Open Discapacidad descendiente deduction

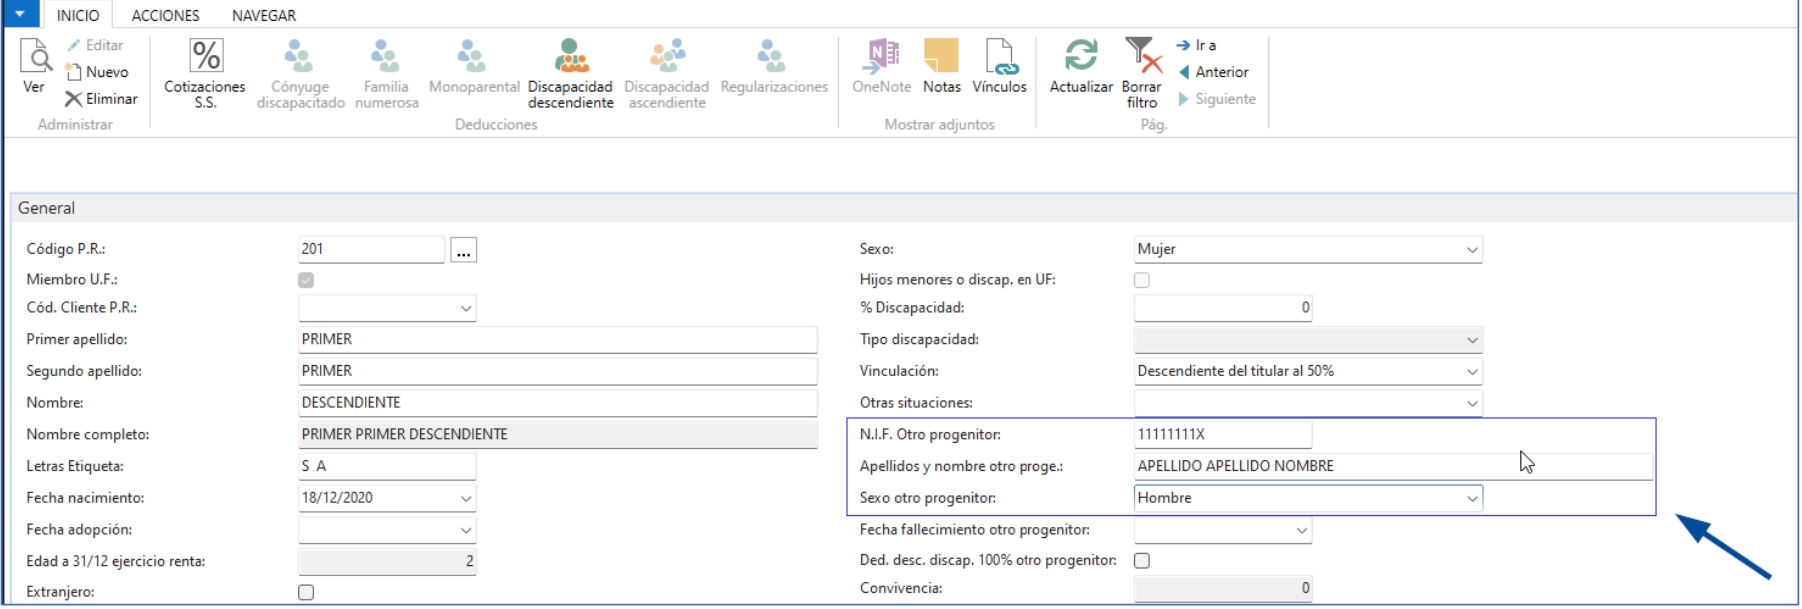coord(570,57)
